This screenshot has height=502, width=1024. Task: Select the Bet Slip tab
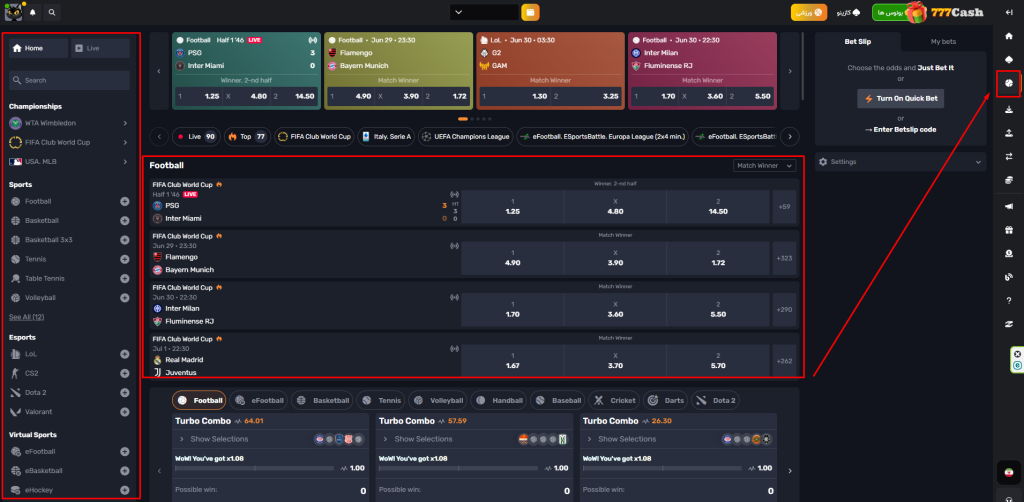tap(857, 41)
